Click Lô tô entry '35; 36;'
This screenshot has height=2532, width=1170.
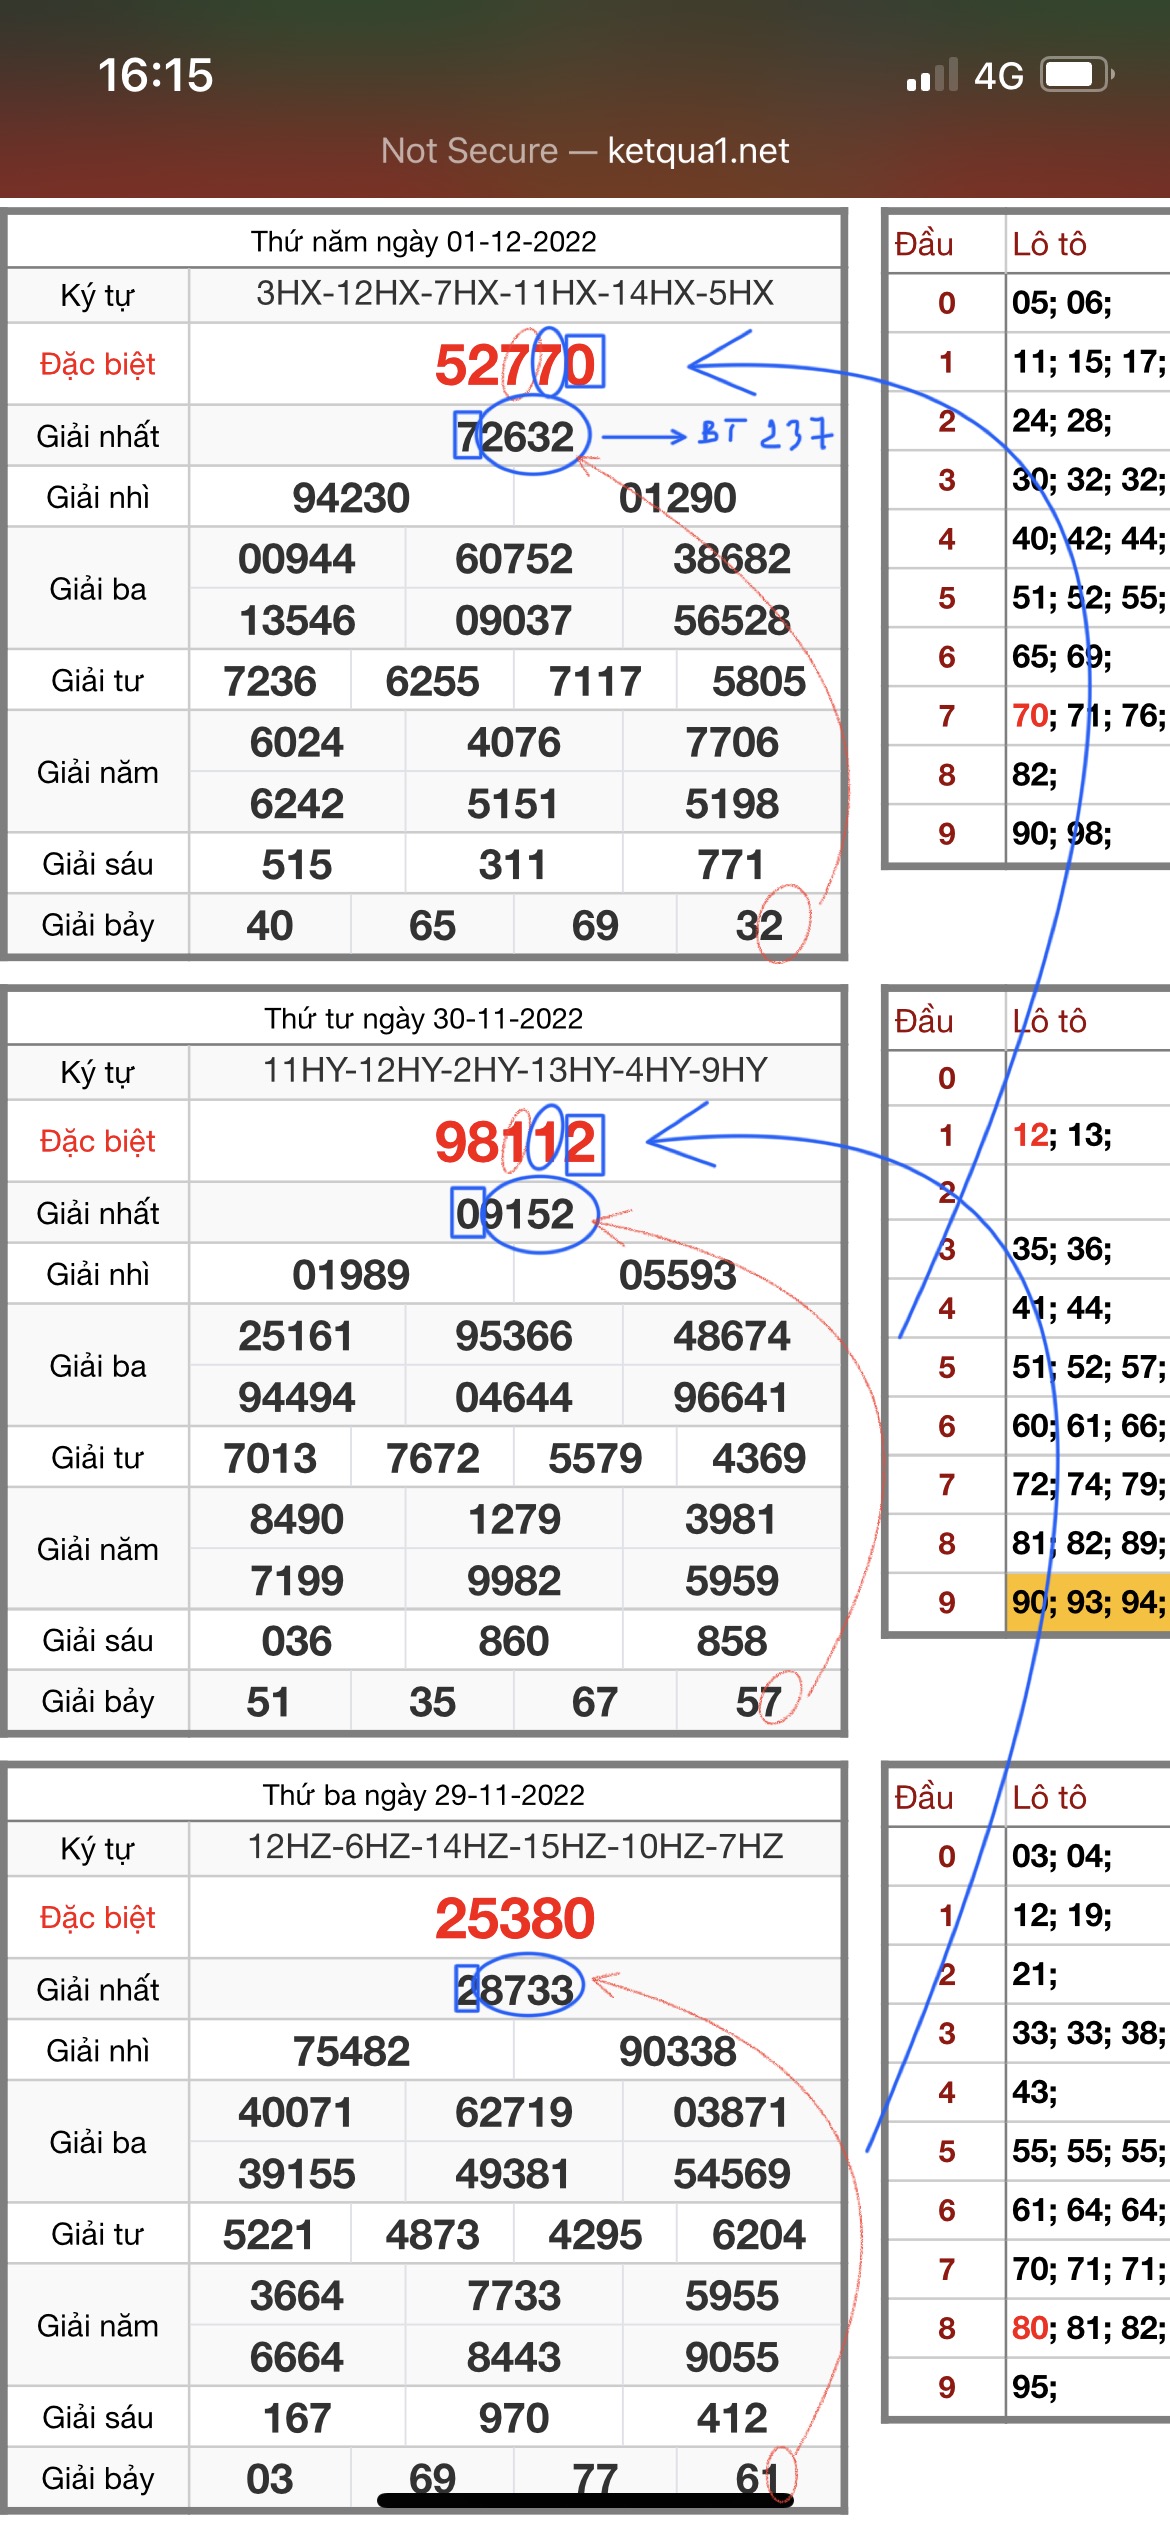pos(1062,1249)
